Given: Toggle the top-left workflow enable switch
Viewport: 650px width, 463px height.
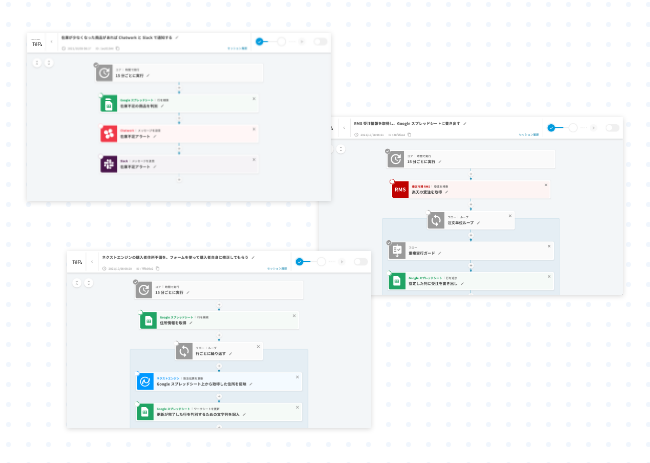Looking at the screenshot, I should click(320, 42).
